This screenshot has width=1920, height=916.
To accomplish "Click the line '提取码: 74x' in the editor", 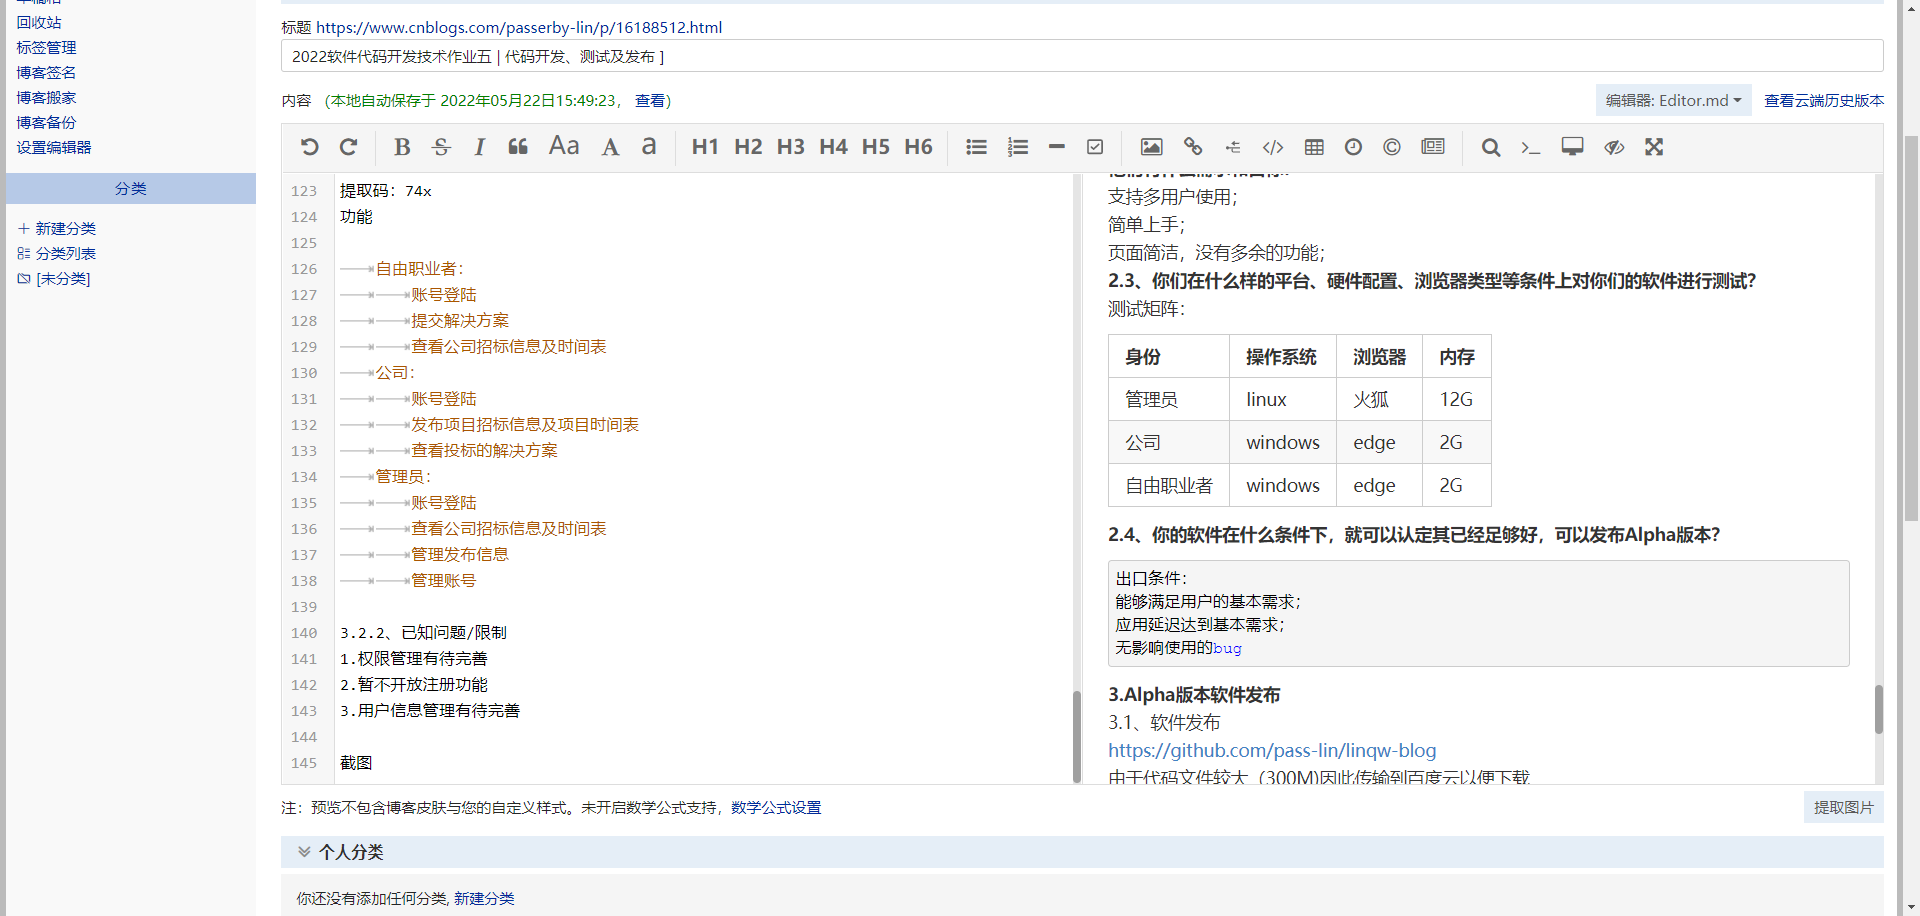I will [x=386, y=190].
